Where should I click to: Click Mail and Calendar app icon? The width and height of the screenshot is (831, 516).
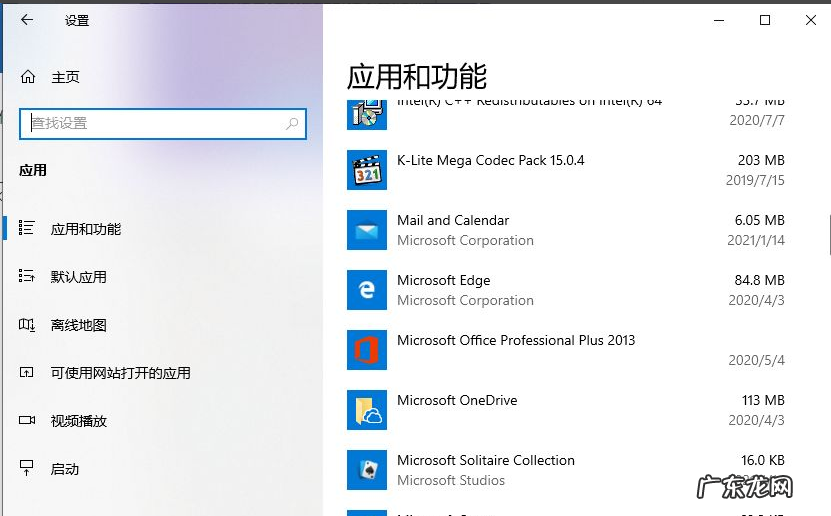367,230
